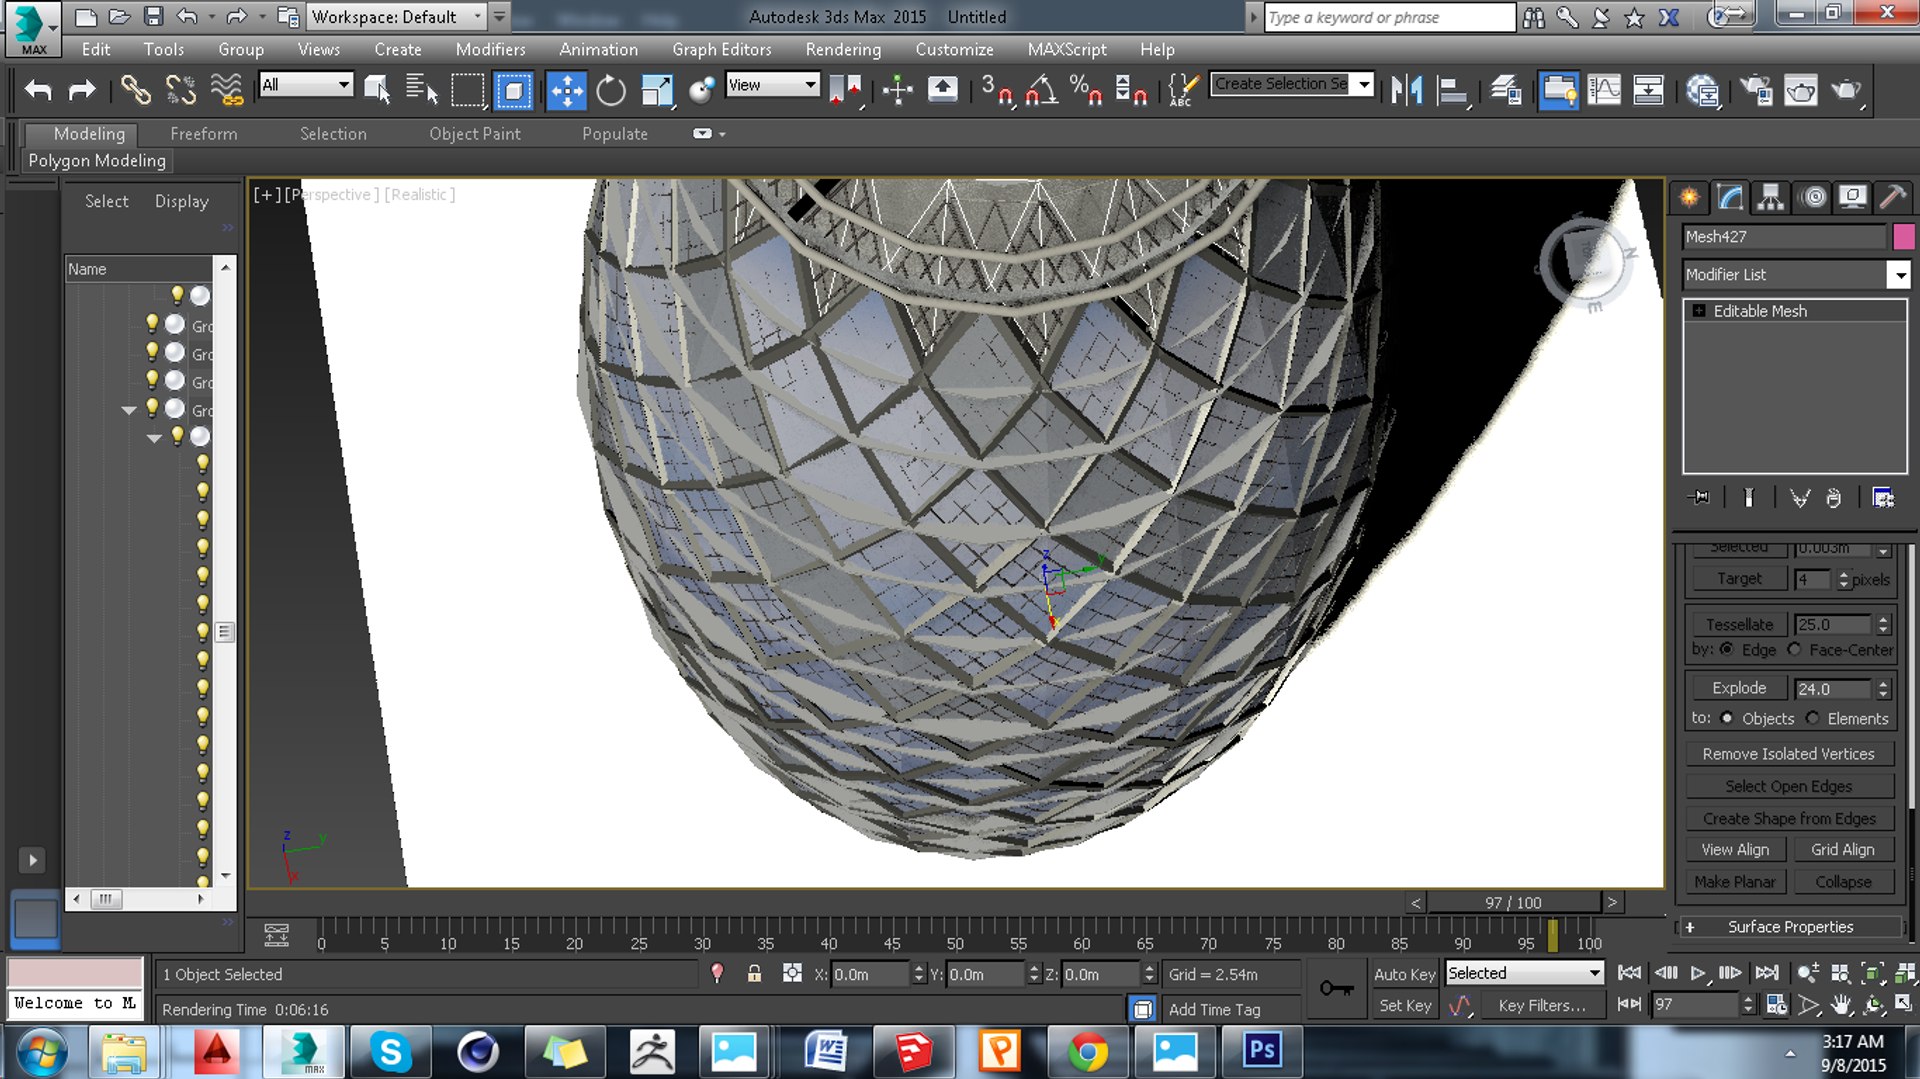Viewport: 1920px width, 1079px height.
Task: Click the Auto Key button
Action: point(1404,974)
